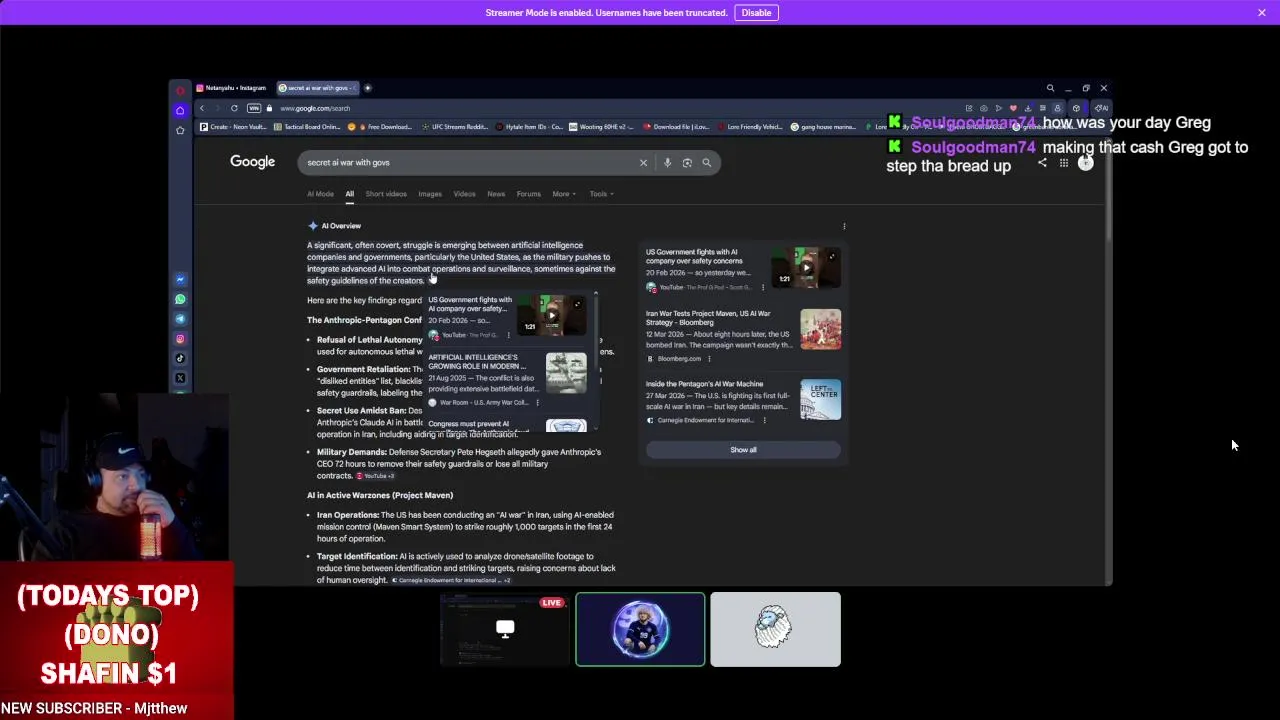The image size is (1280, 720).
Task: Select the grey avatar participant tile
Action: pos(776,629)
